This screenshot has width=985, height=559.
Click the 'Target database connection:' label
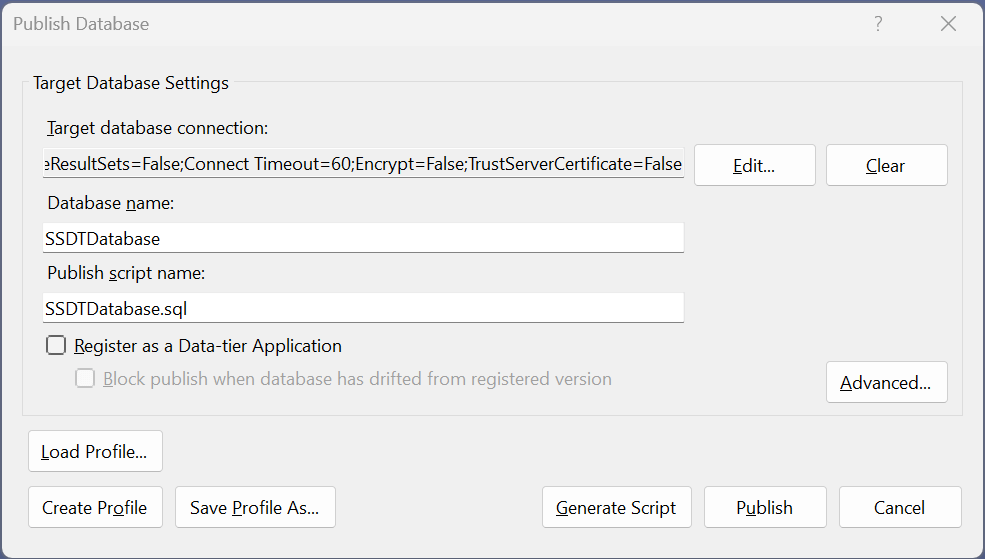tap(158, 128)
